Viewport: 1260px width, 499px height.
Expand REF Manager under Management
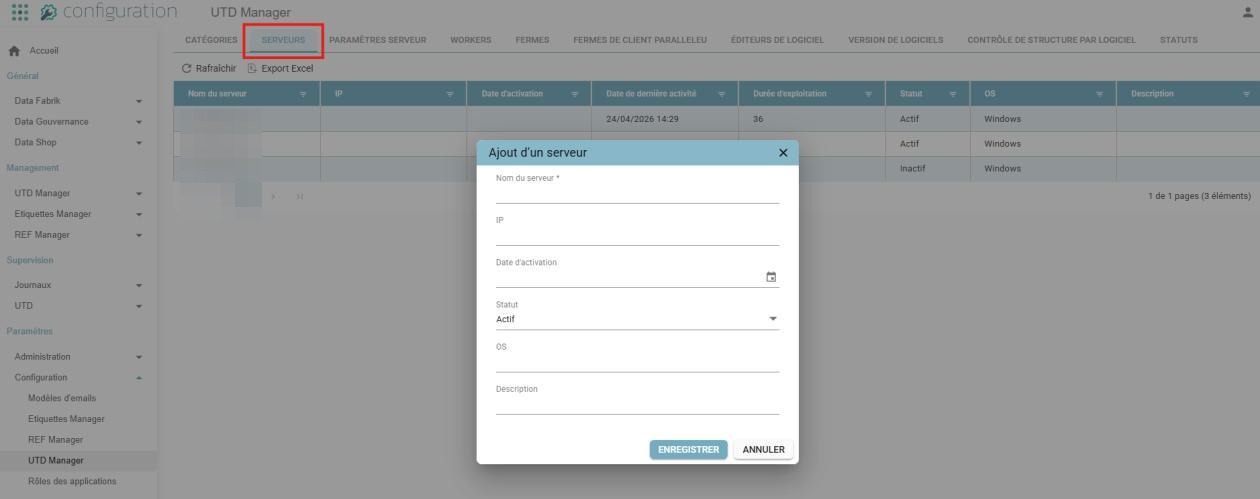click(x=139, y=236)
